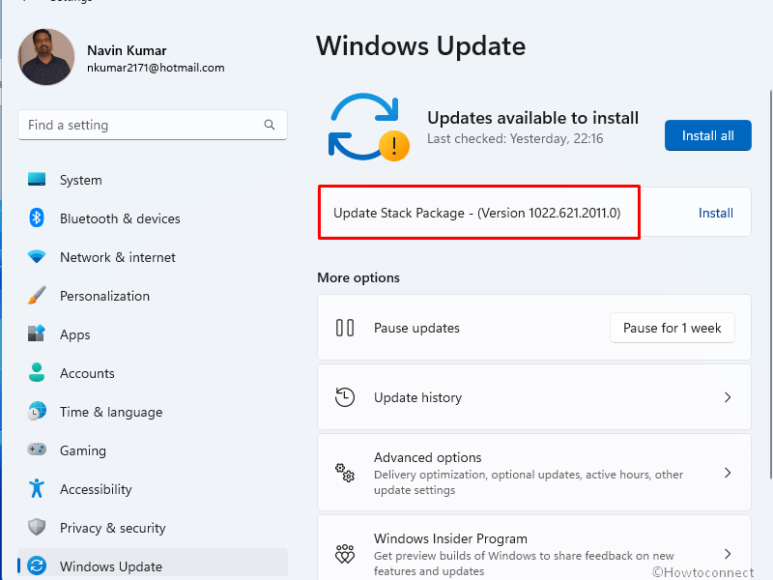Open Advanced options page
Screen dimensions: 773x580
click(534, 473)
